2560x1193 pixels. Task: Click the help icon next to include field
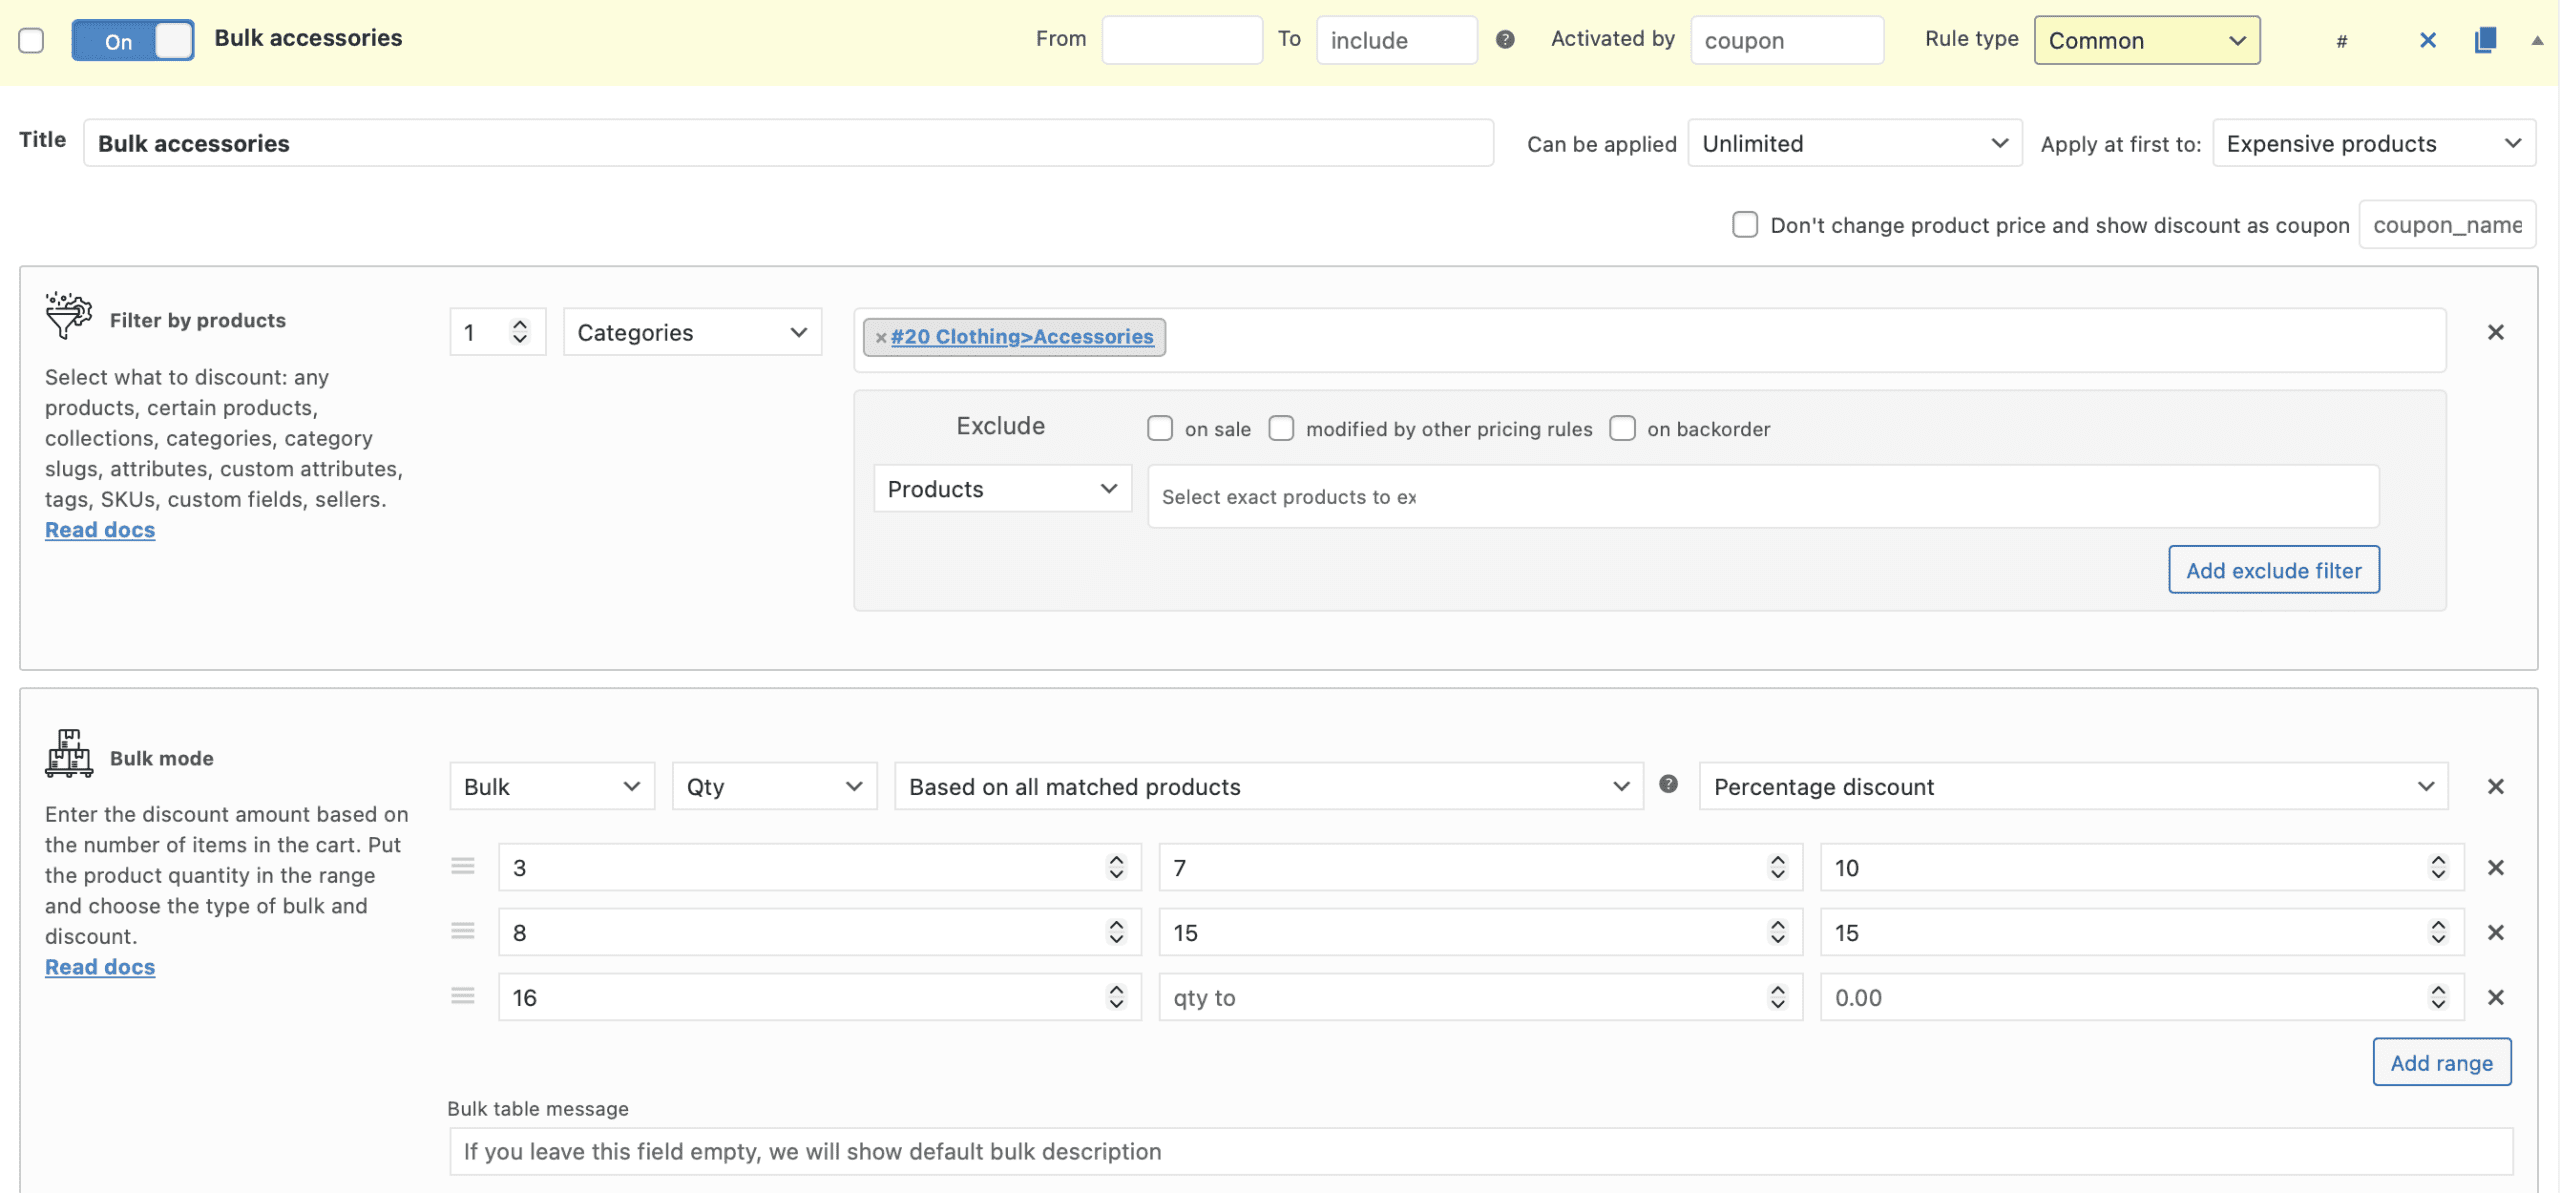[x=1505, y=39]
